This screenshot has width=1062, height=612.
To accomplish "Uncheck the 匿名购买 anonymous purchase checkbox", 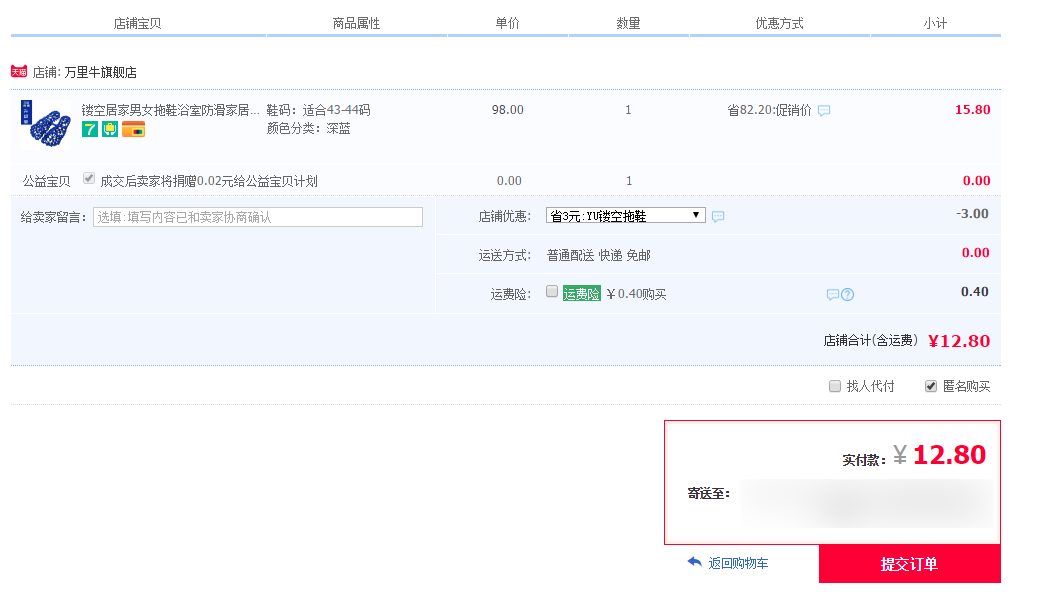I will point(931,386).
